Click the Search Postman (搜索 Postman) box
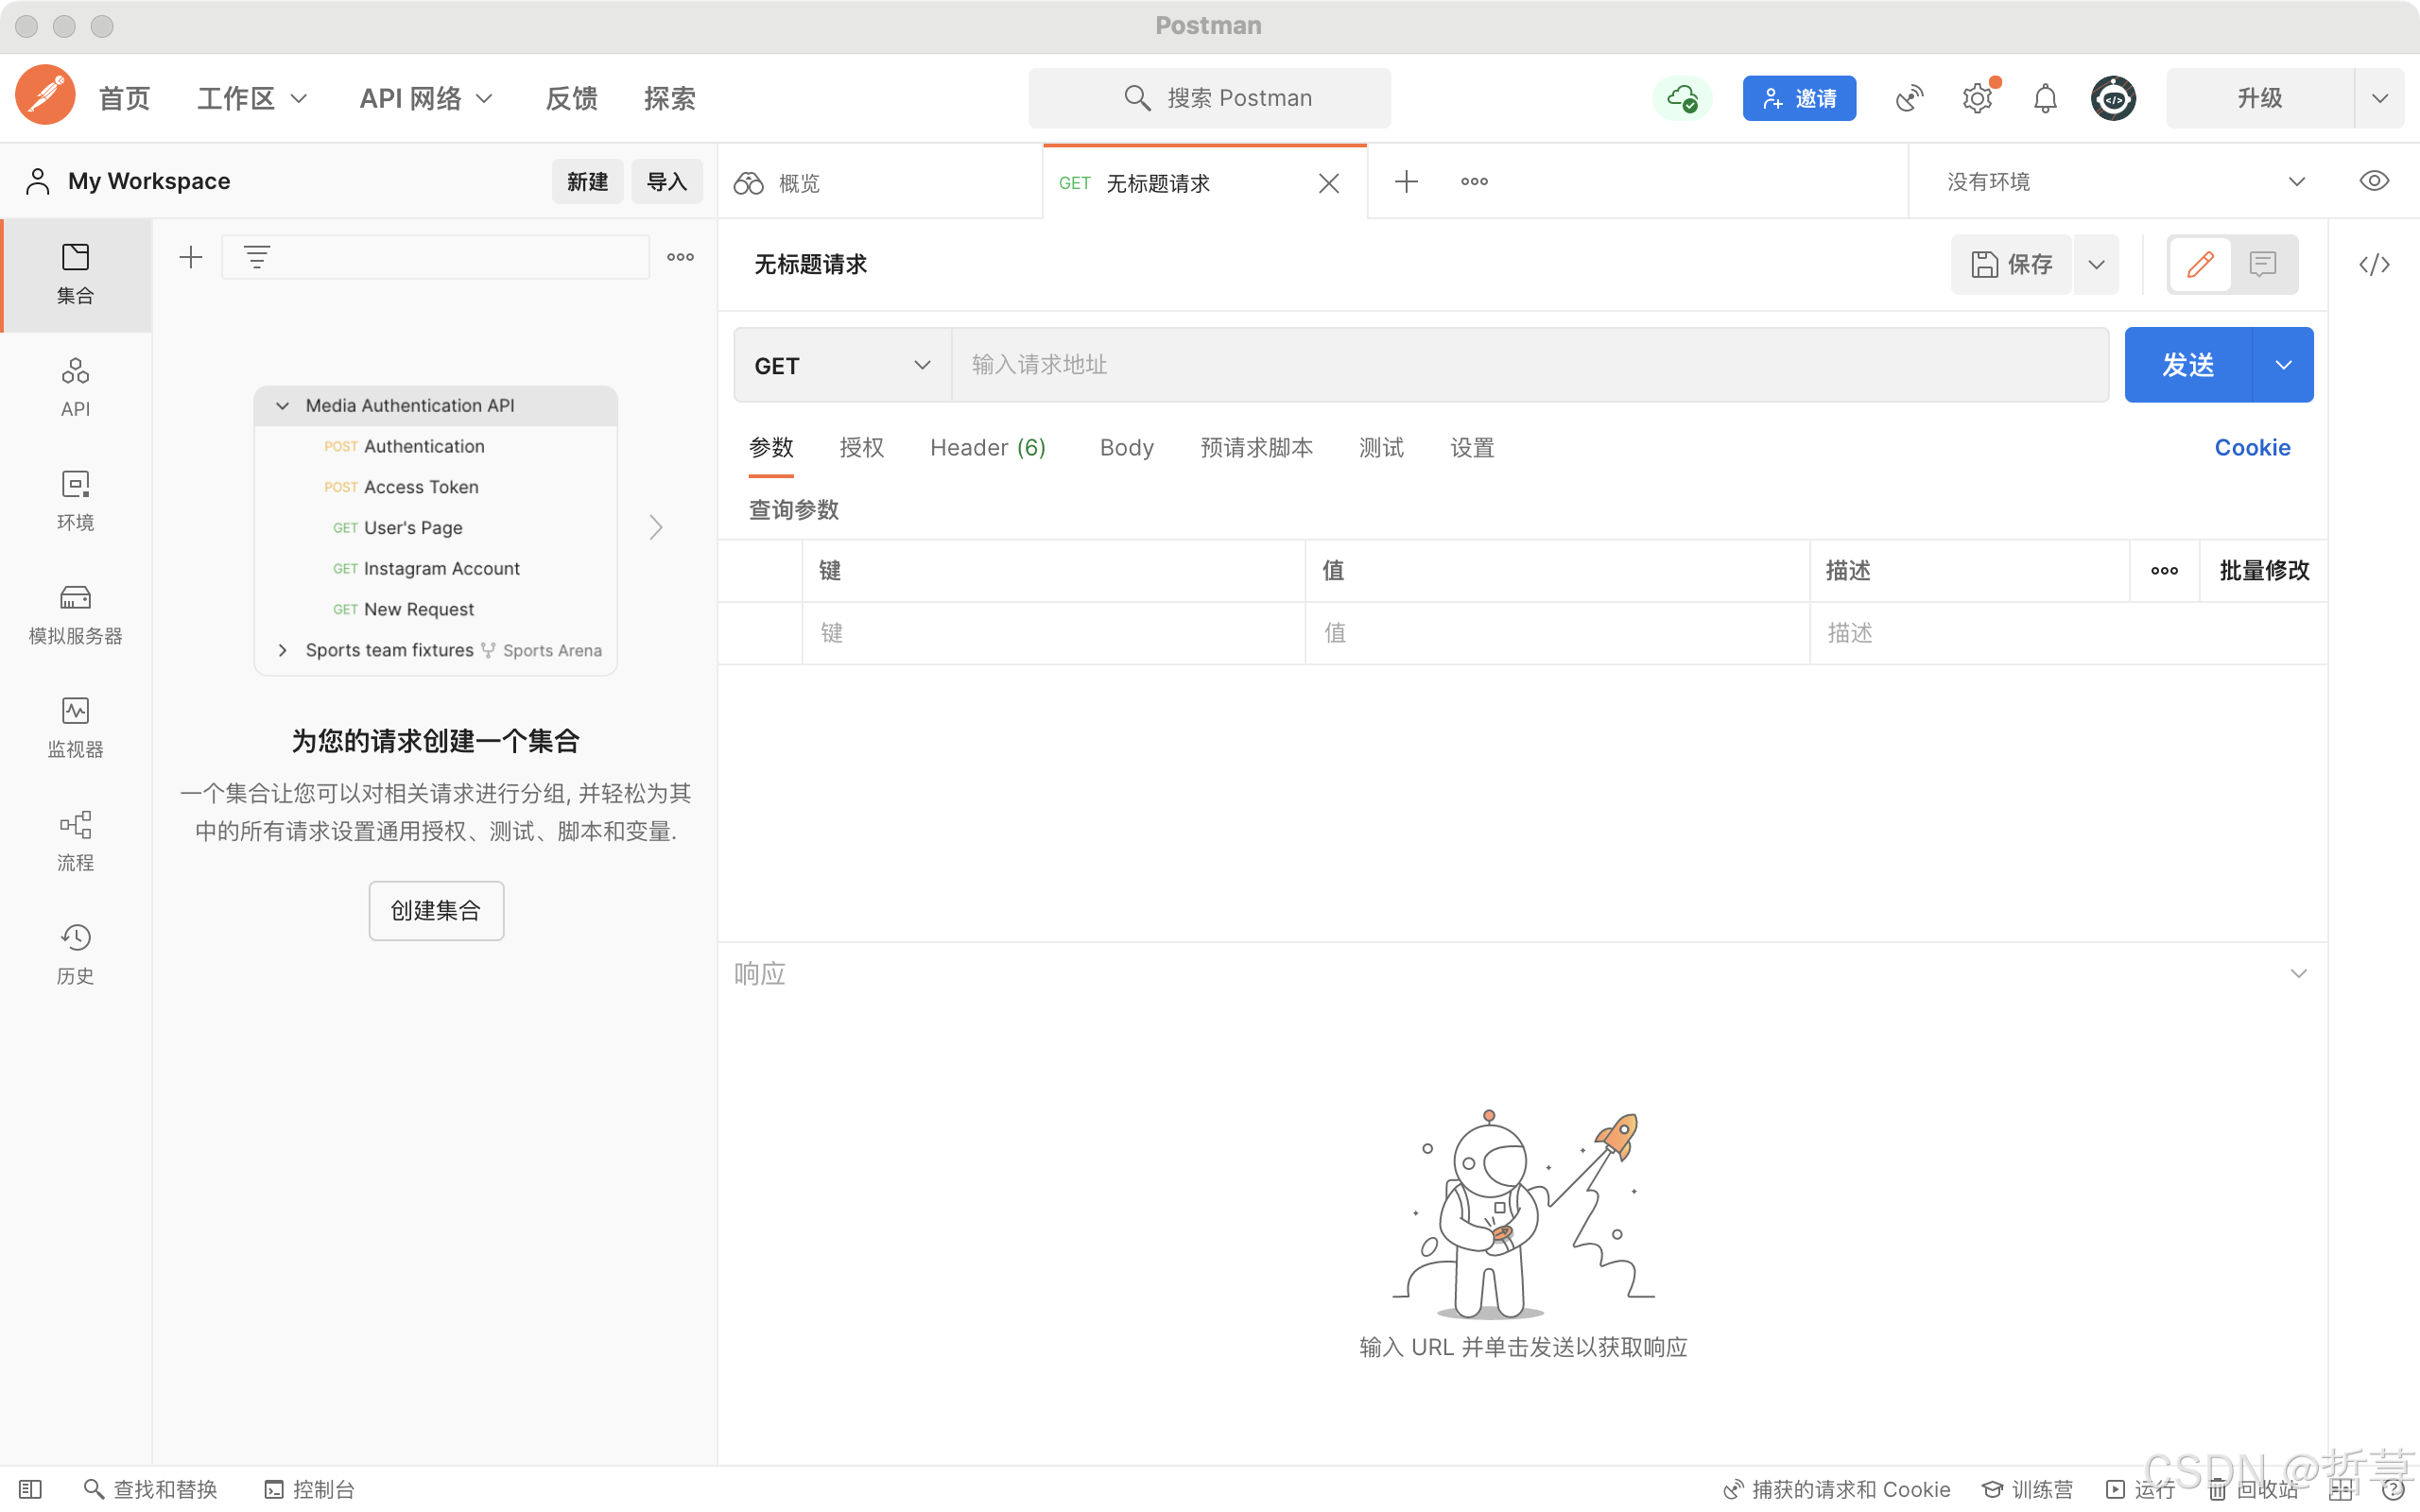Image resolution: width=2420 pixels, height=1512 pixels. (1209, 98)
